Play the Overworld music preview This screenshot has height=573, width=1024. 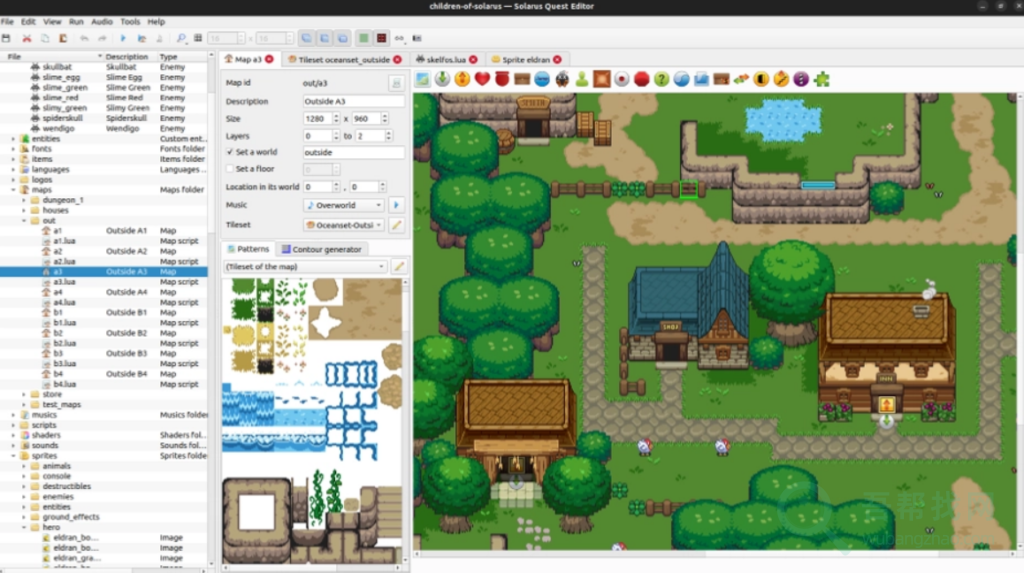(x=396, y=204)
